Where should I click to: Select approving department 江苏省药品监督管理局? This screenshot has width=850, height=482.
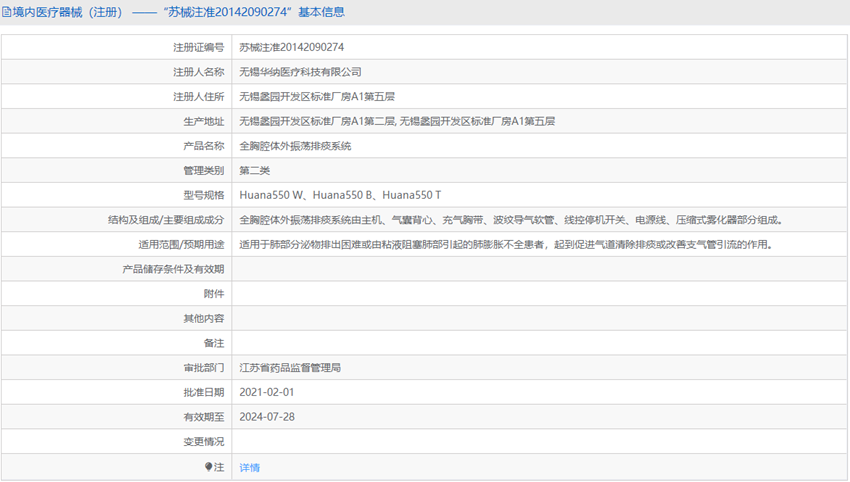[290, 368]
